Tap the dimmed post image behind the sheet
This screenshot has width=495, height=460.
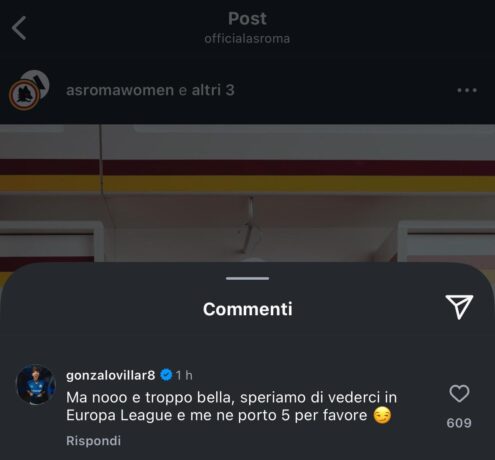247,193
